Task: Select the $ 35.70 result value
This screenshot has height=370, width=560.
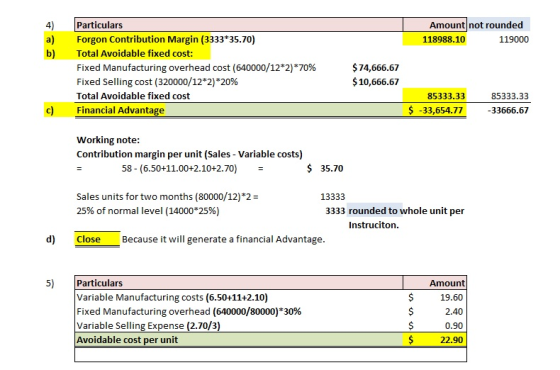Action: click(325, 169)
